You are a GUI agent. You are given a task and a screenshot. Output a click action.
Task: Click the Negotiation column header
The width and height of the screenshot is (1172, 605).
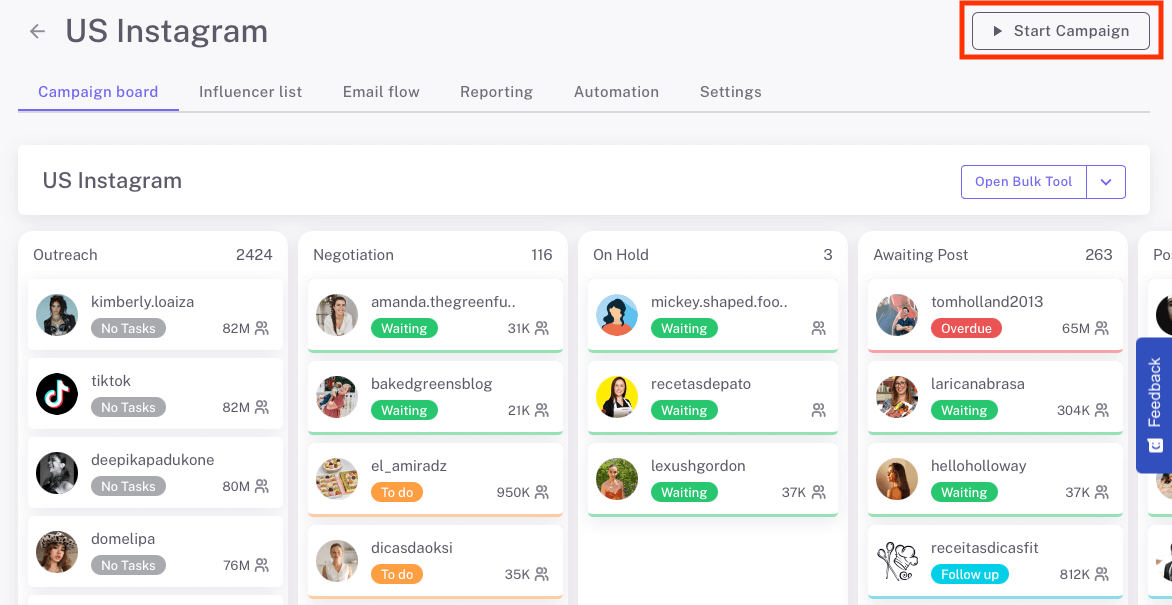point(354,254)
